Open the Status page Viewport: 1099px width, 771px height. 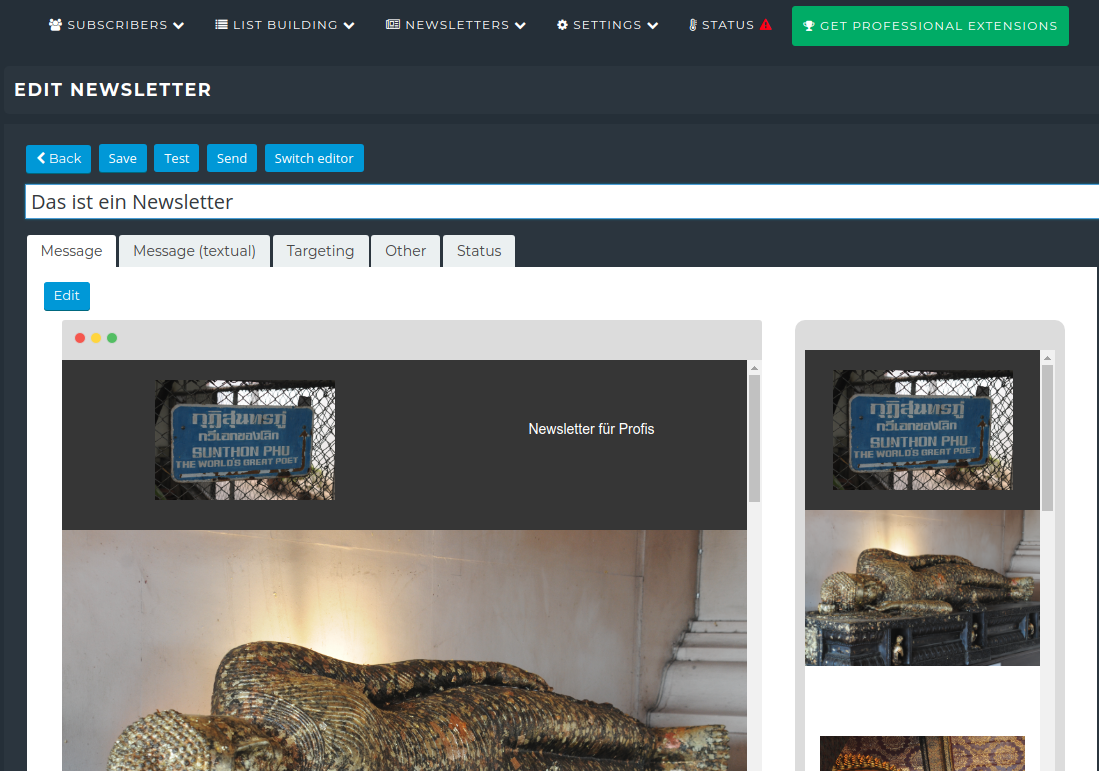coord(730,25)
